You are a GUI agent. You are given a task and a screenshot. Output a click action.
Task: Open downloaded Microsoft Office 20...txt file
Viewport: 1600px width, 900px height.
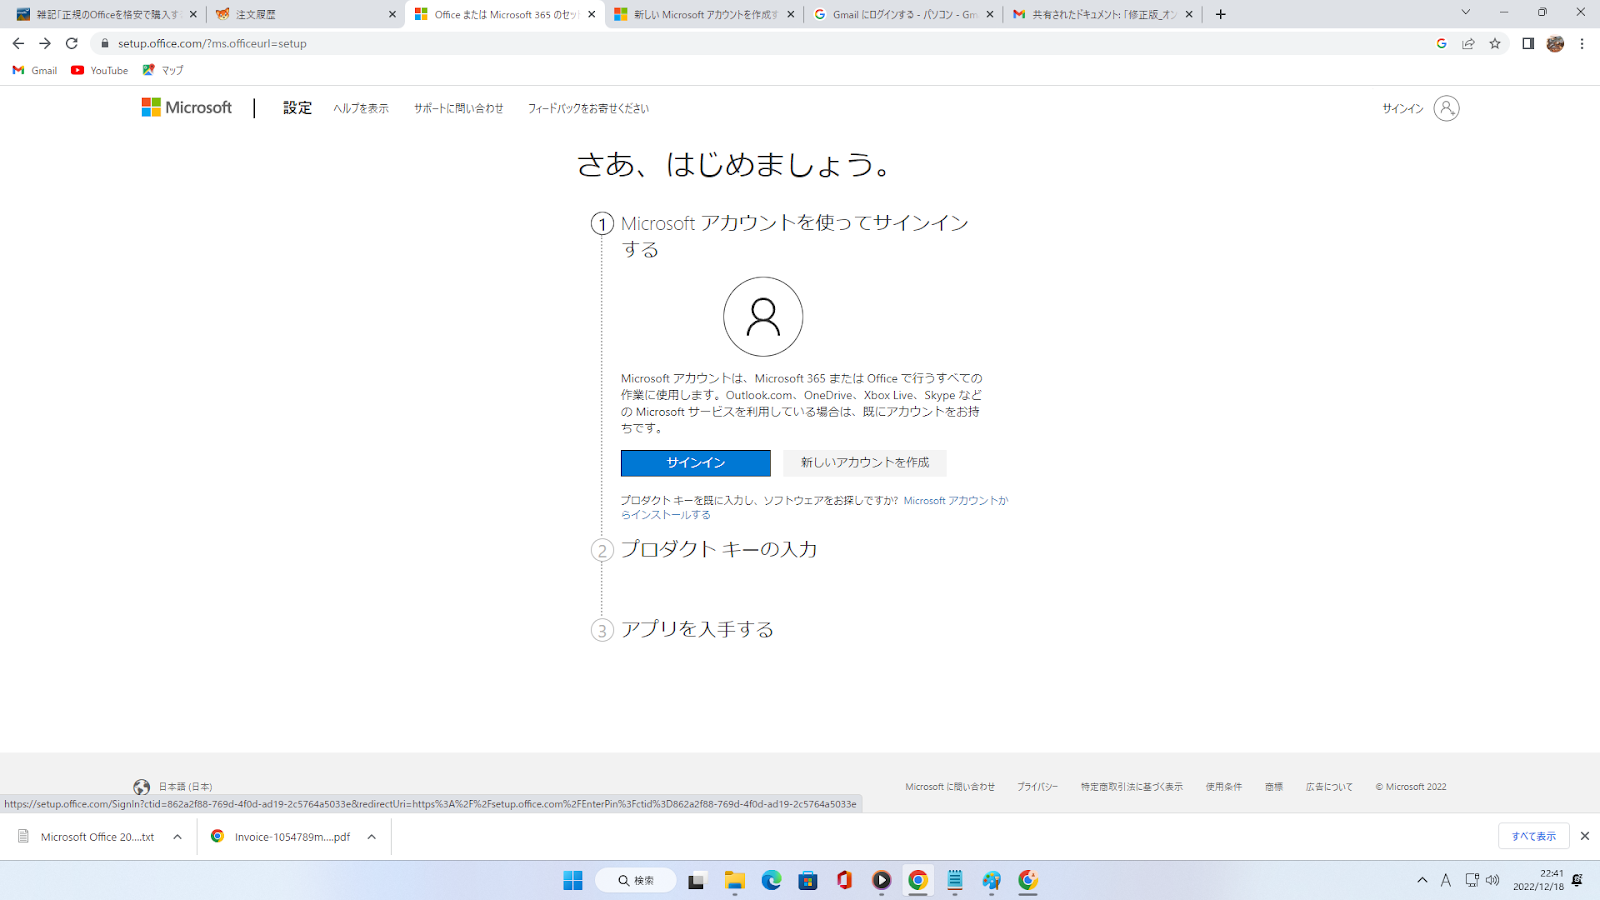pyautogui.click(x=87, y=837)
